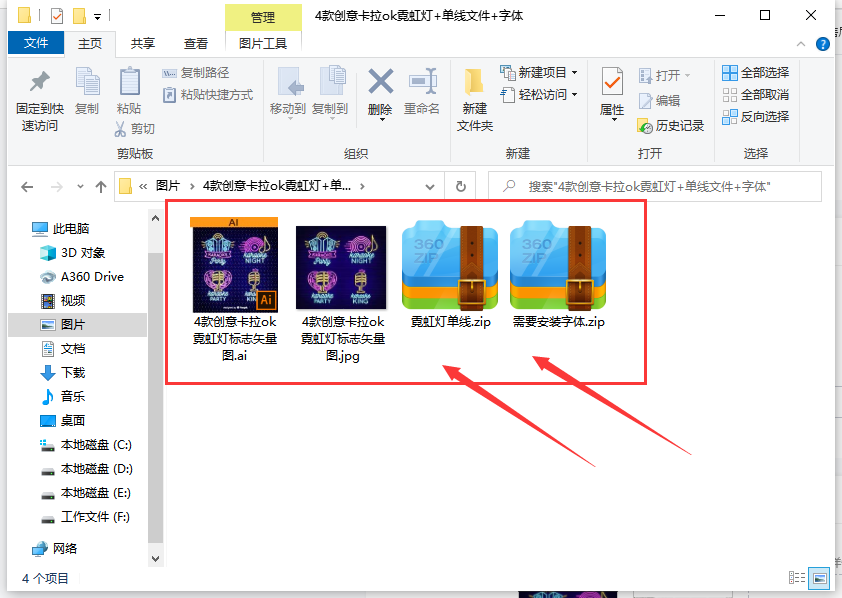Select the .jpg karaoke neon image thumbnail
Screen dimensions: 842x598
click(x=342, y=267)
